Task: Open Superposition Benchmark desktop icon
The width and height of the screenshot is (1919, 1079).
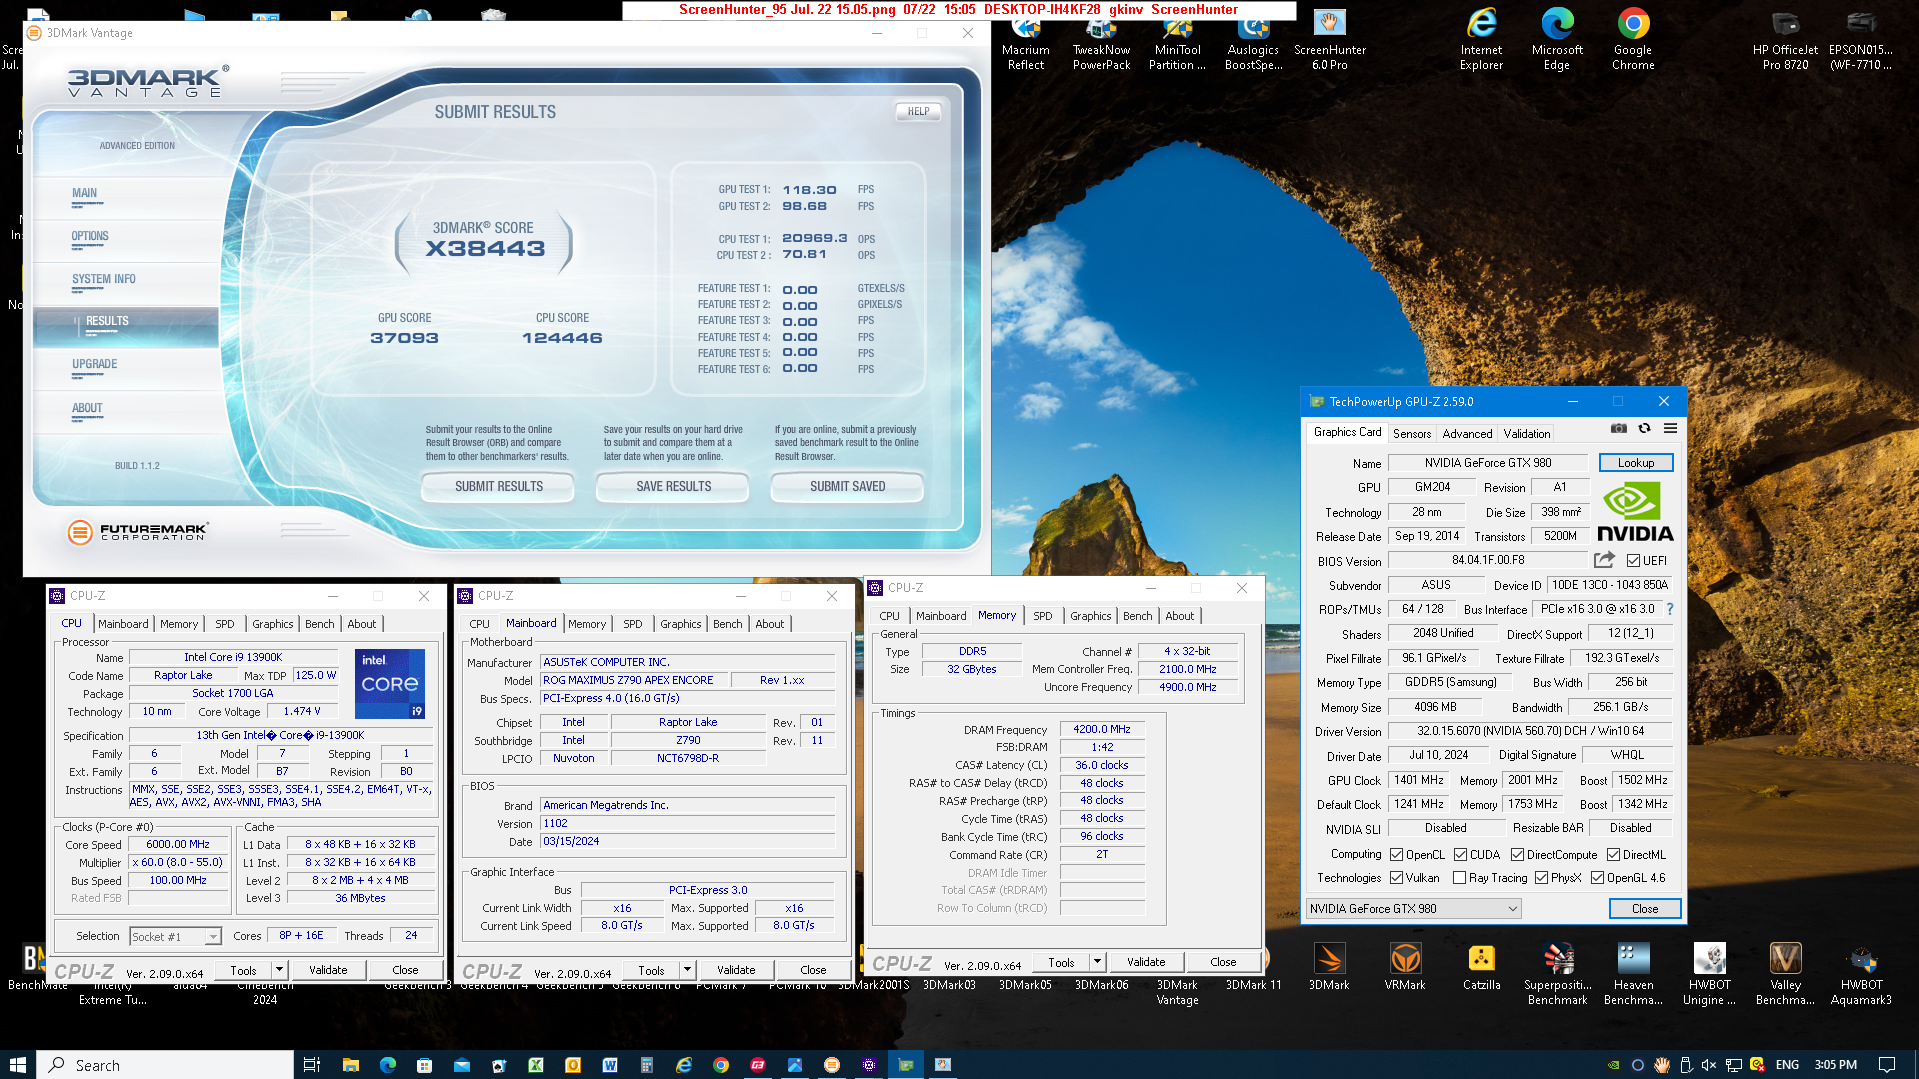Action: pyautogui.click(x=1557, y=974)
